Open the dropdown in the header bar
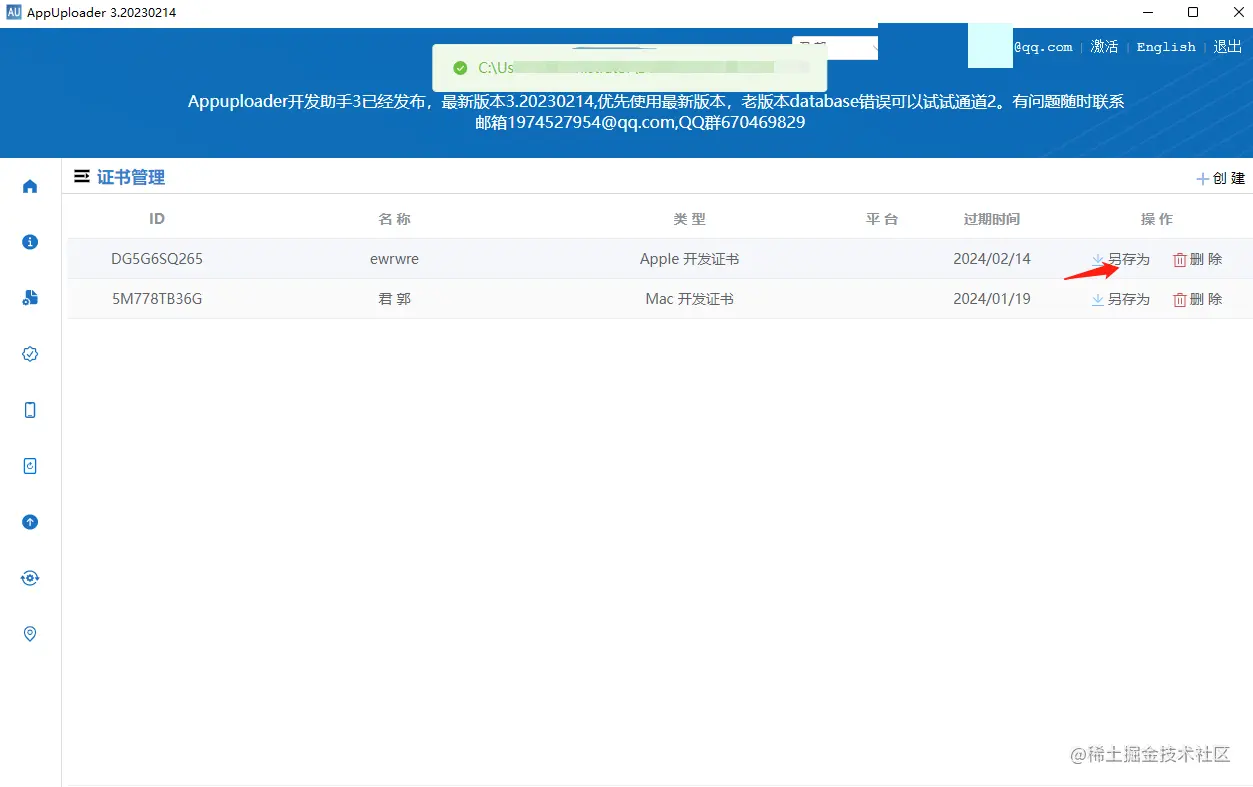 pyautogui.click(x=835, y=47)
